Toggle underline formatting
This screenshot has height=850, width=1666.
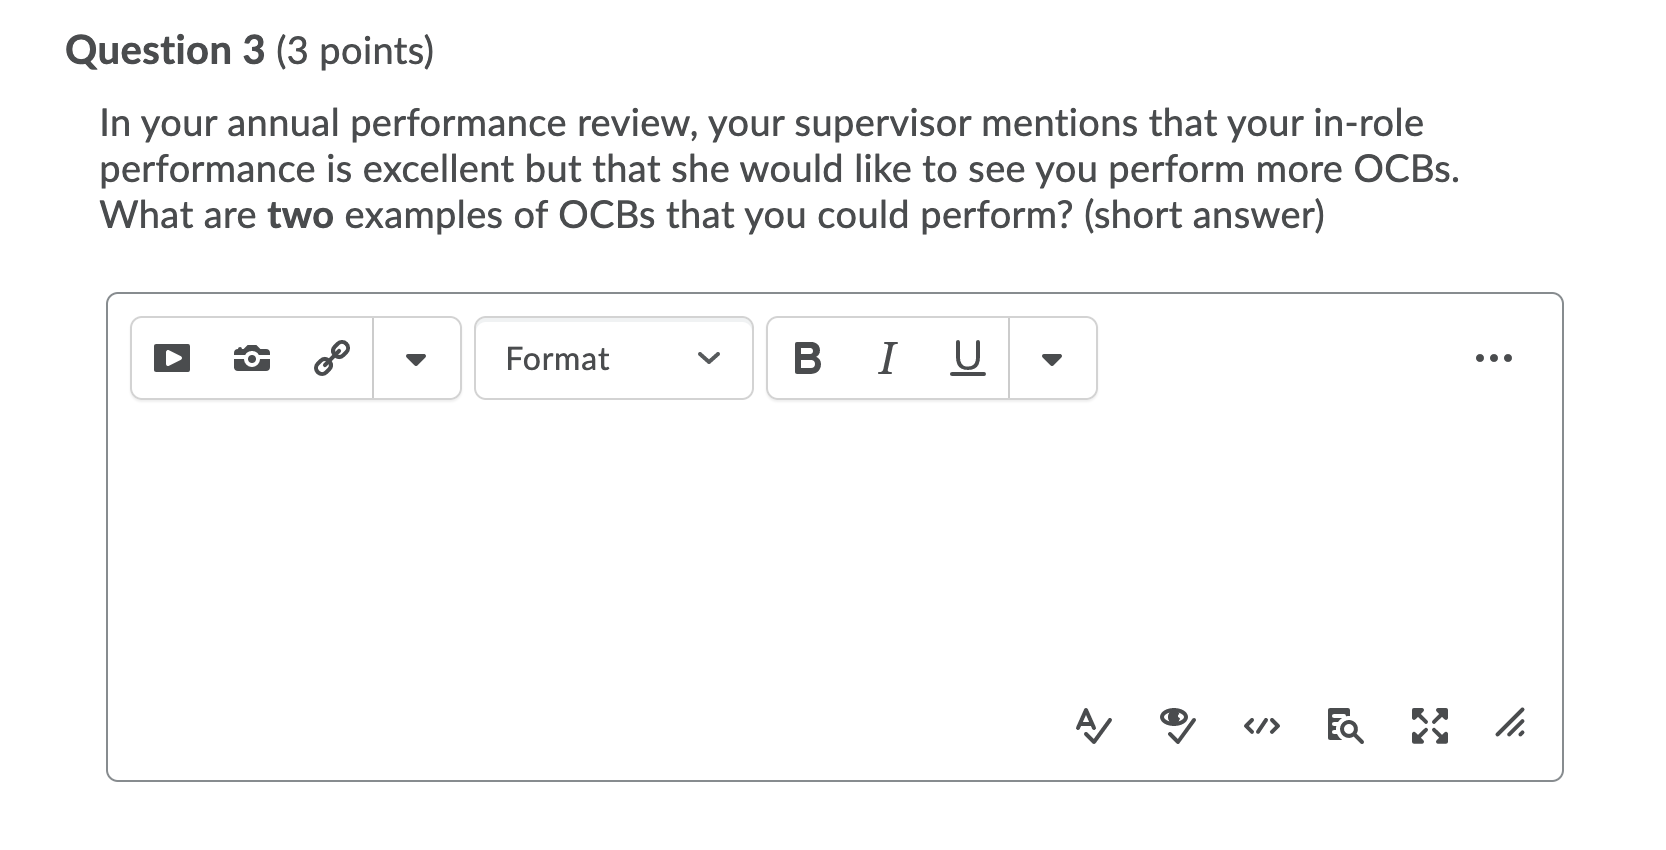(966, 358)
